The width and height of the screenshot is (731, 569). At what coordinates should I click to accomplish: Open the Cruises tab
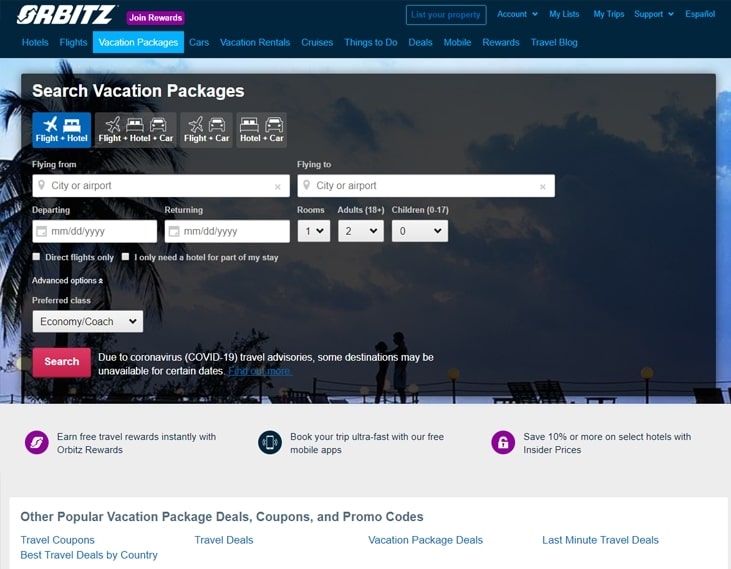(x=317, y=42)
